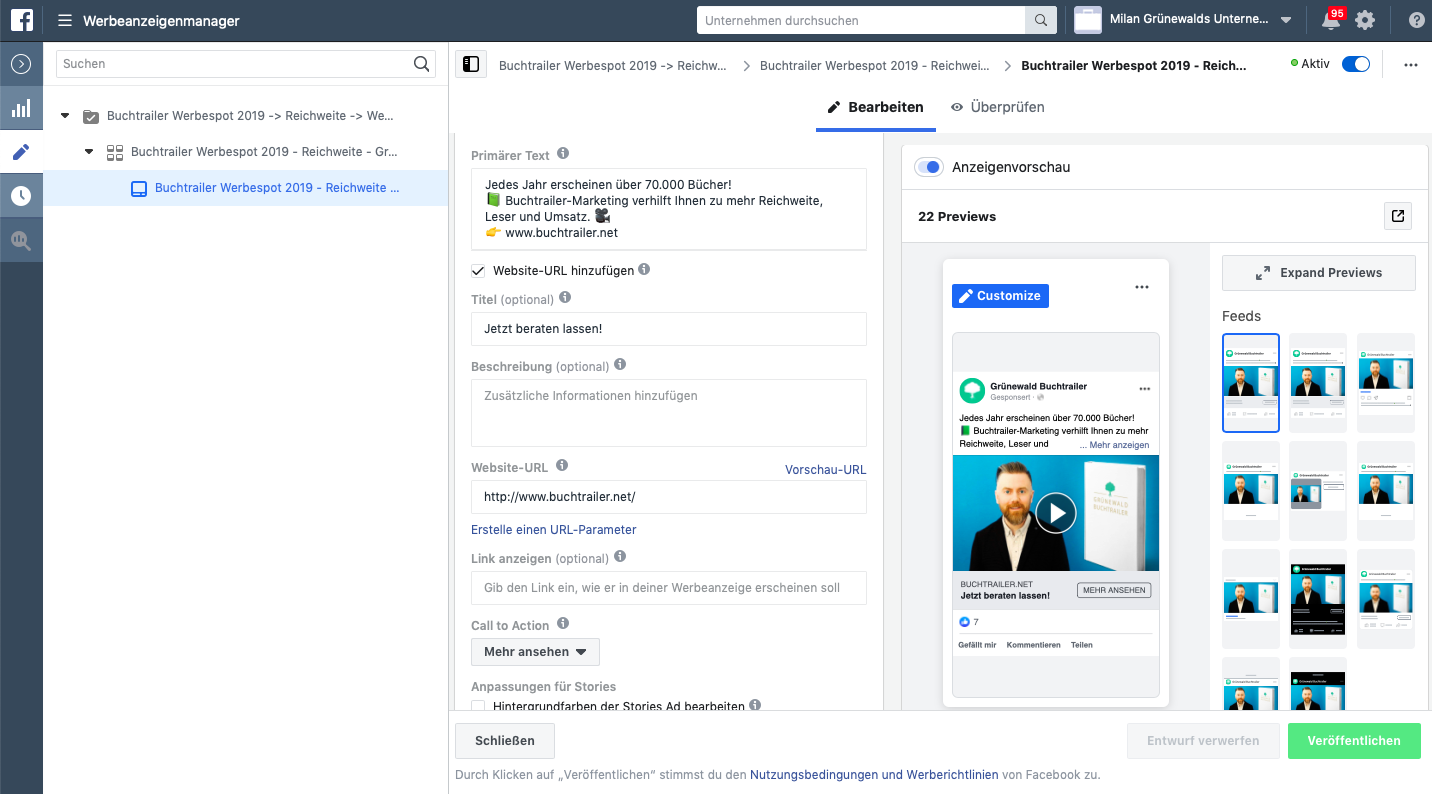The image size is (1432, 794).
Task: Click Erstelle einen URL-Parameter link
Action: 554,530
